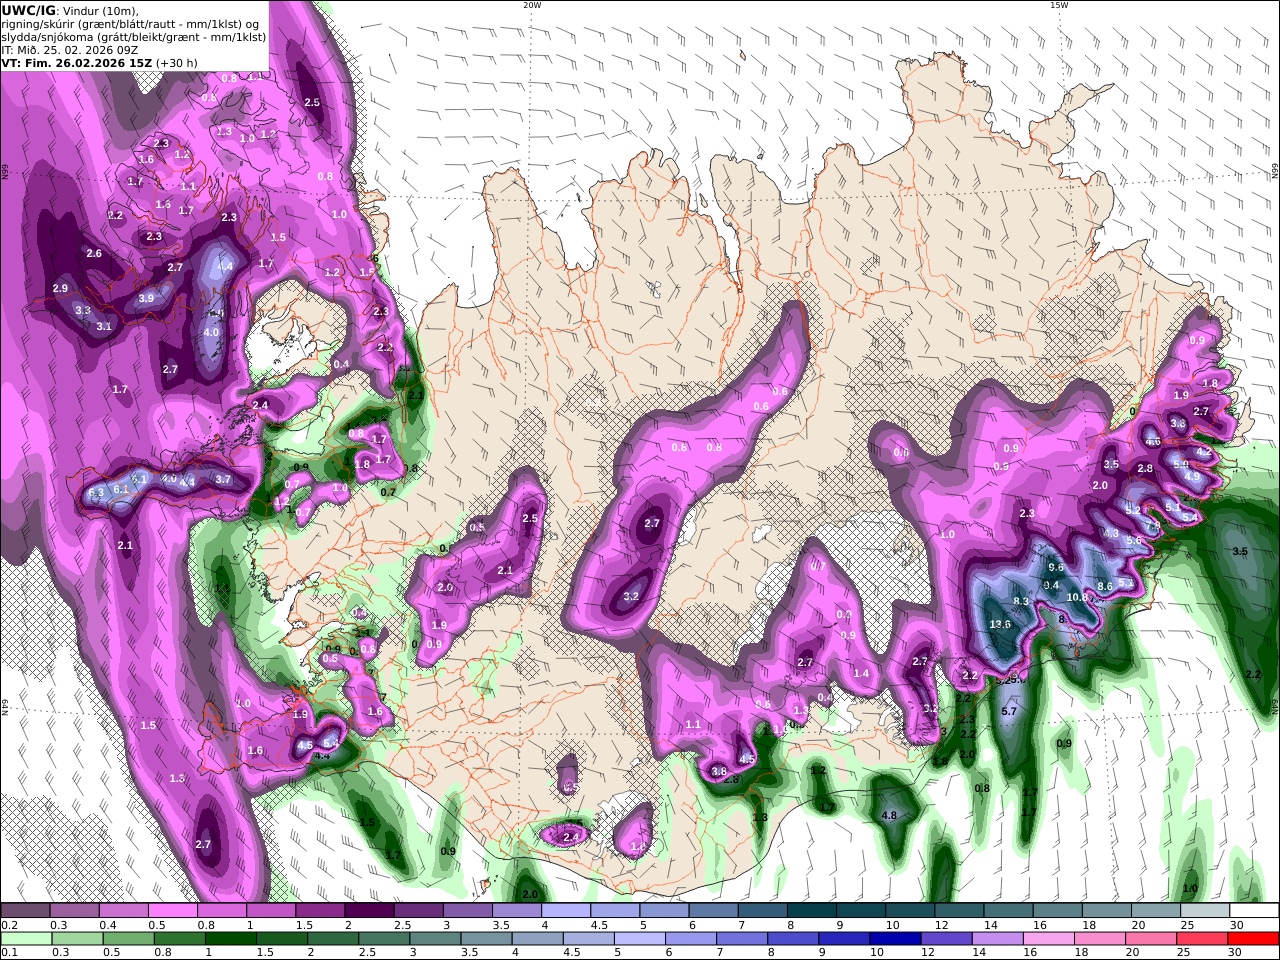
Task: Pick the royal blue swatch labeled 8 in bottom legend row
Action: tap(791, 938)
